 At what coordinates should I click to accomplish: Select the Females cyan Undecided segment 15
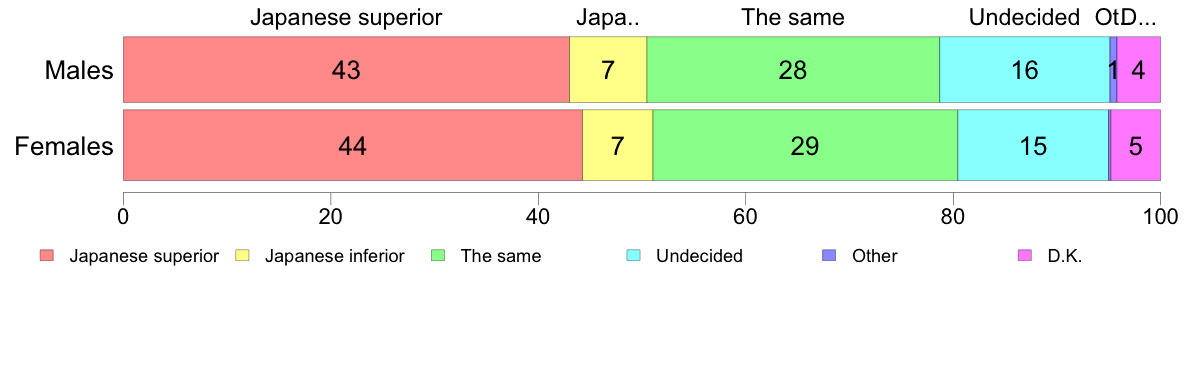pos(1033,145)
